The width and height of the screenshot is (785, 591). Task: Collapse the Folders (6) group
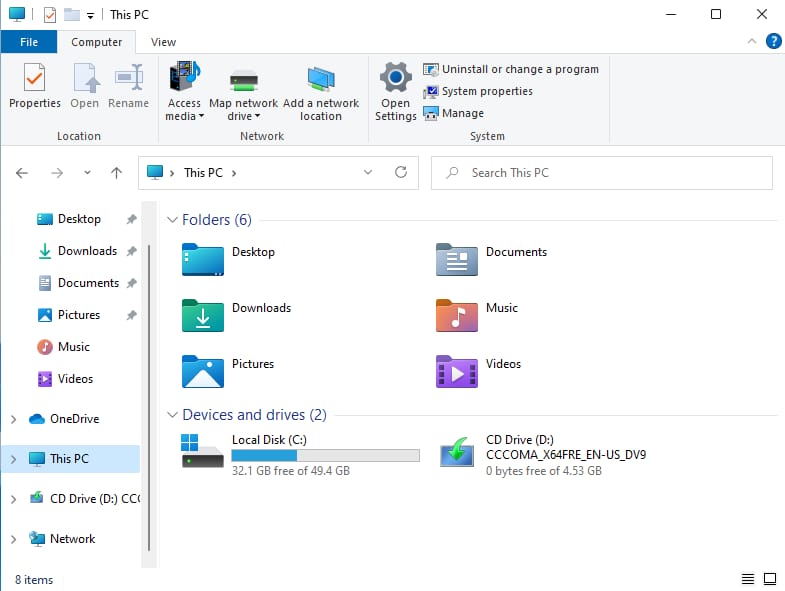point(172,220)
